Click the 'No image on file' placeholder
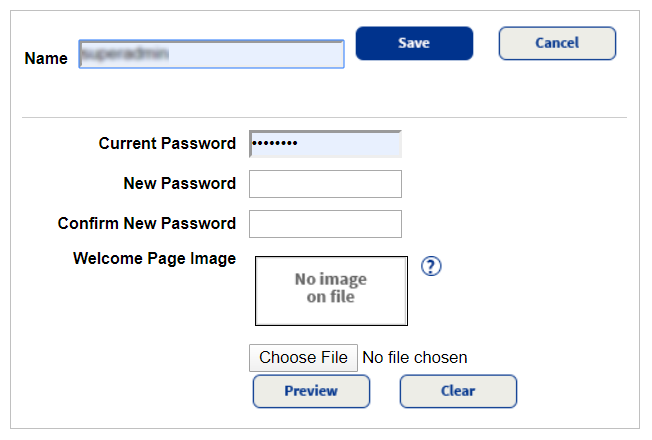The width and height of the screenshot is (652, 440). click(331, 290)
